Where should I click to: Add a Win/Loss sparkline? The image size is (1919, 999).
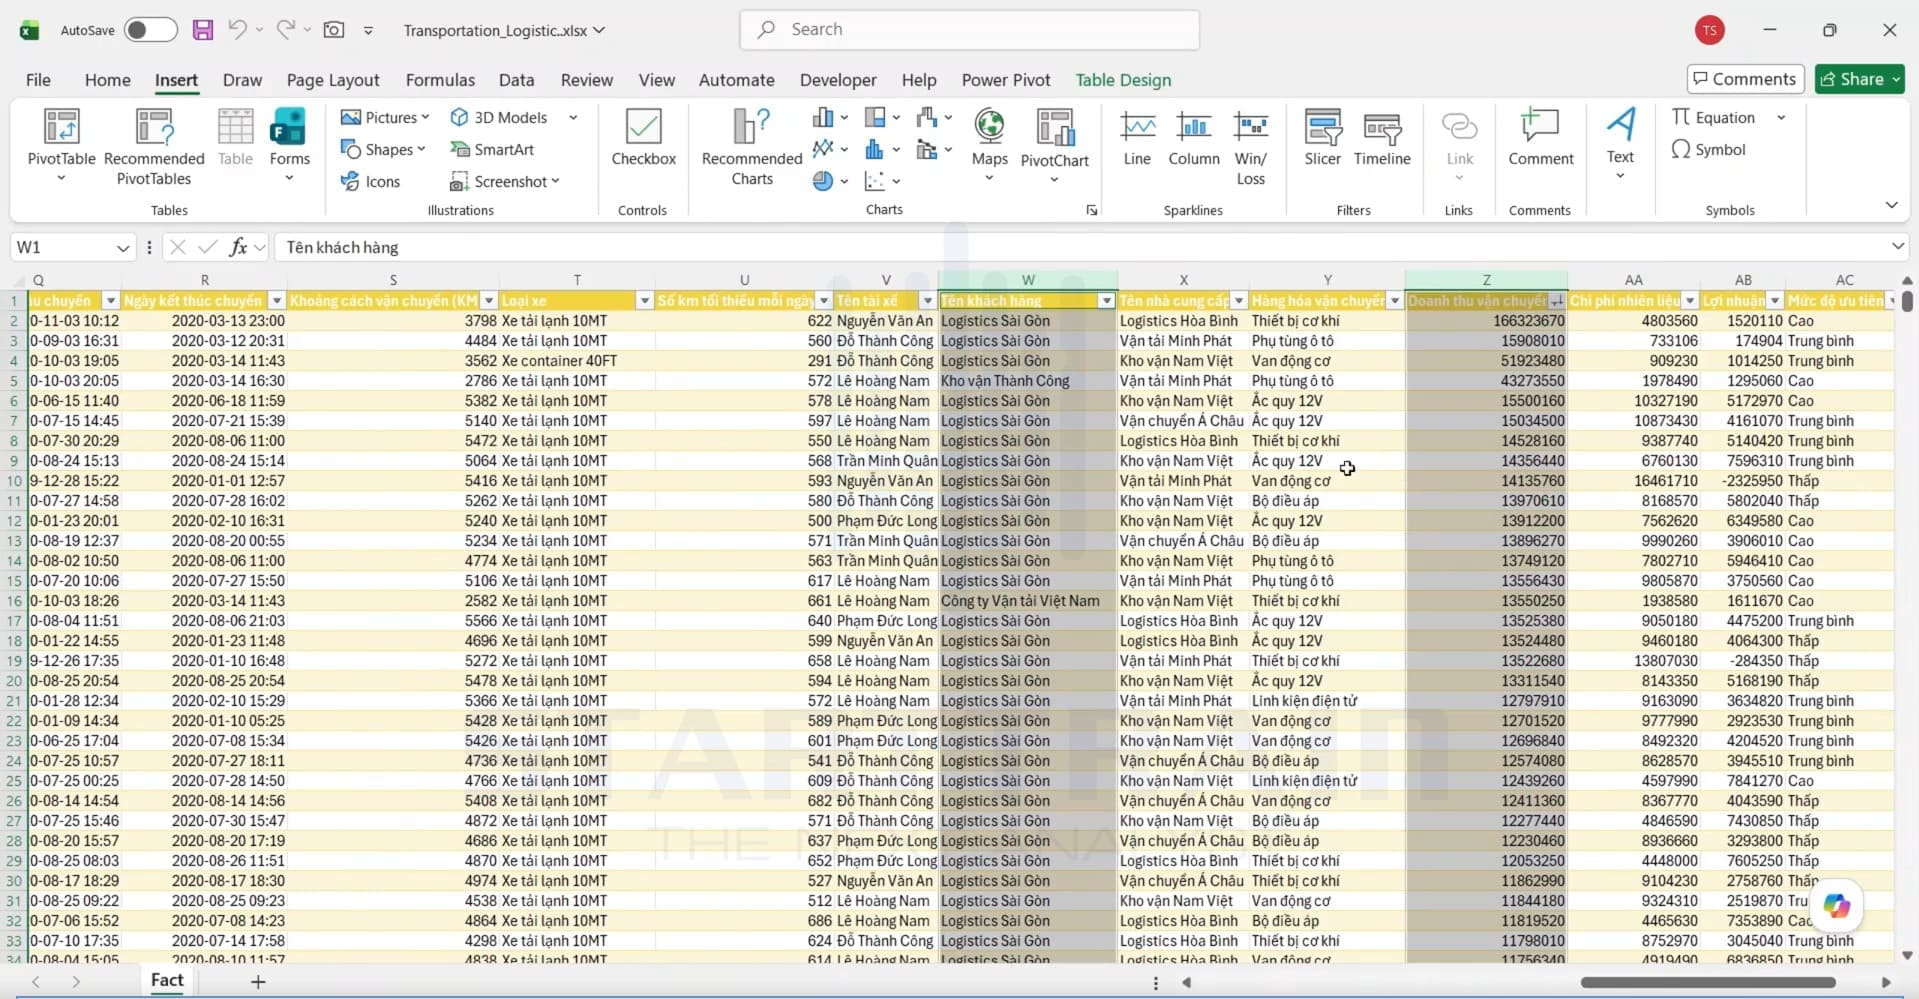[x=1250, y=148]
